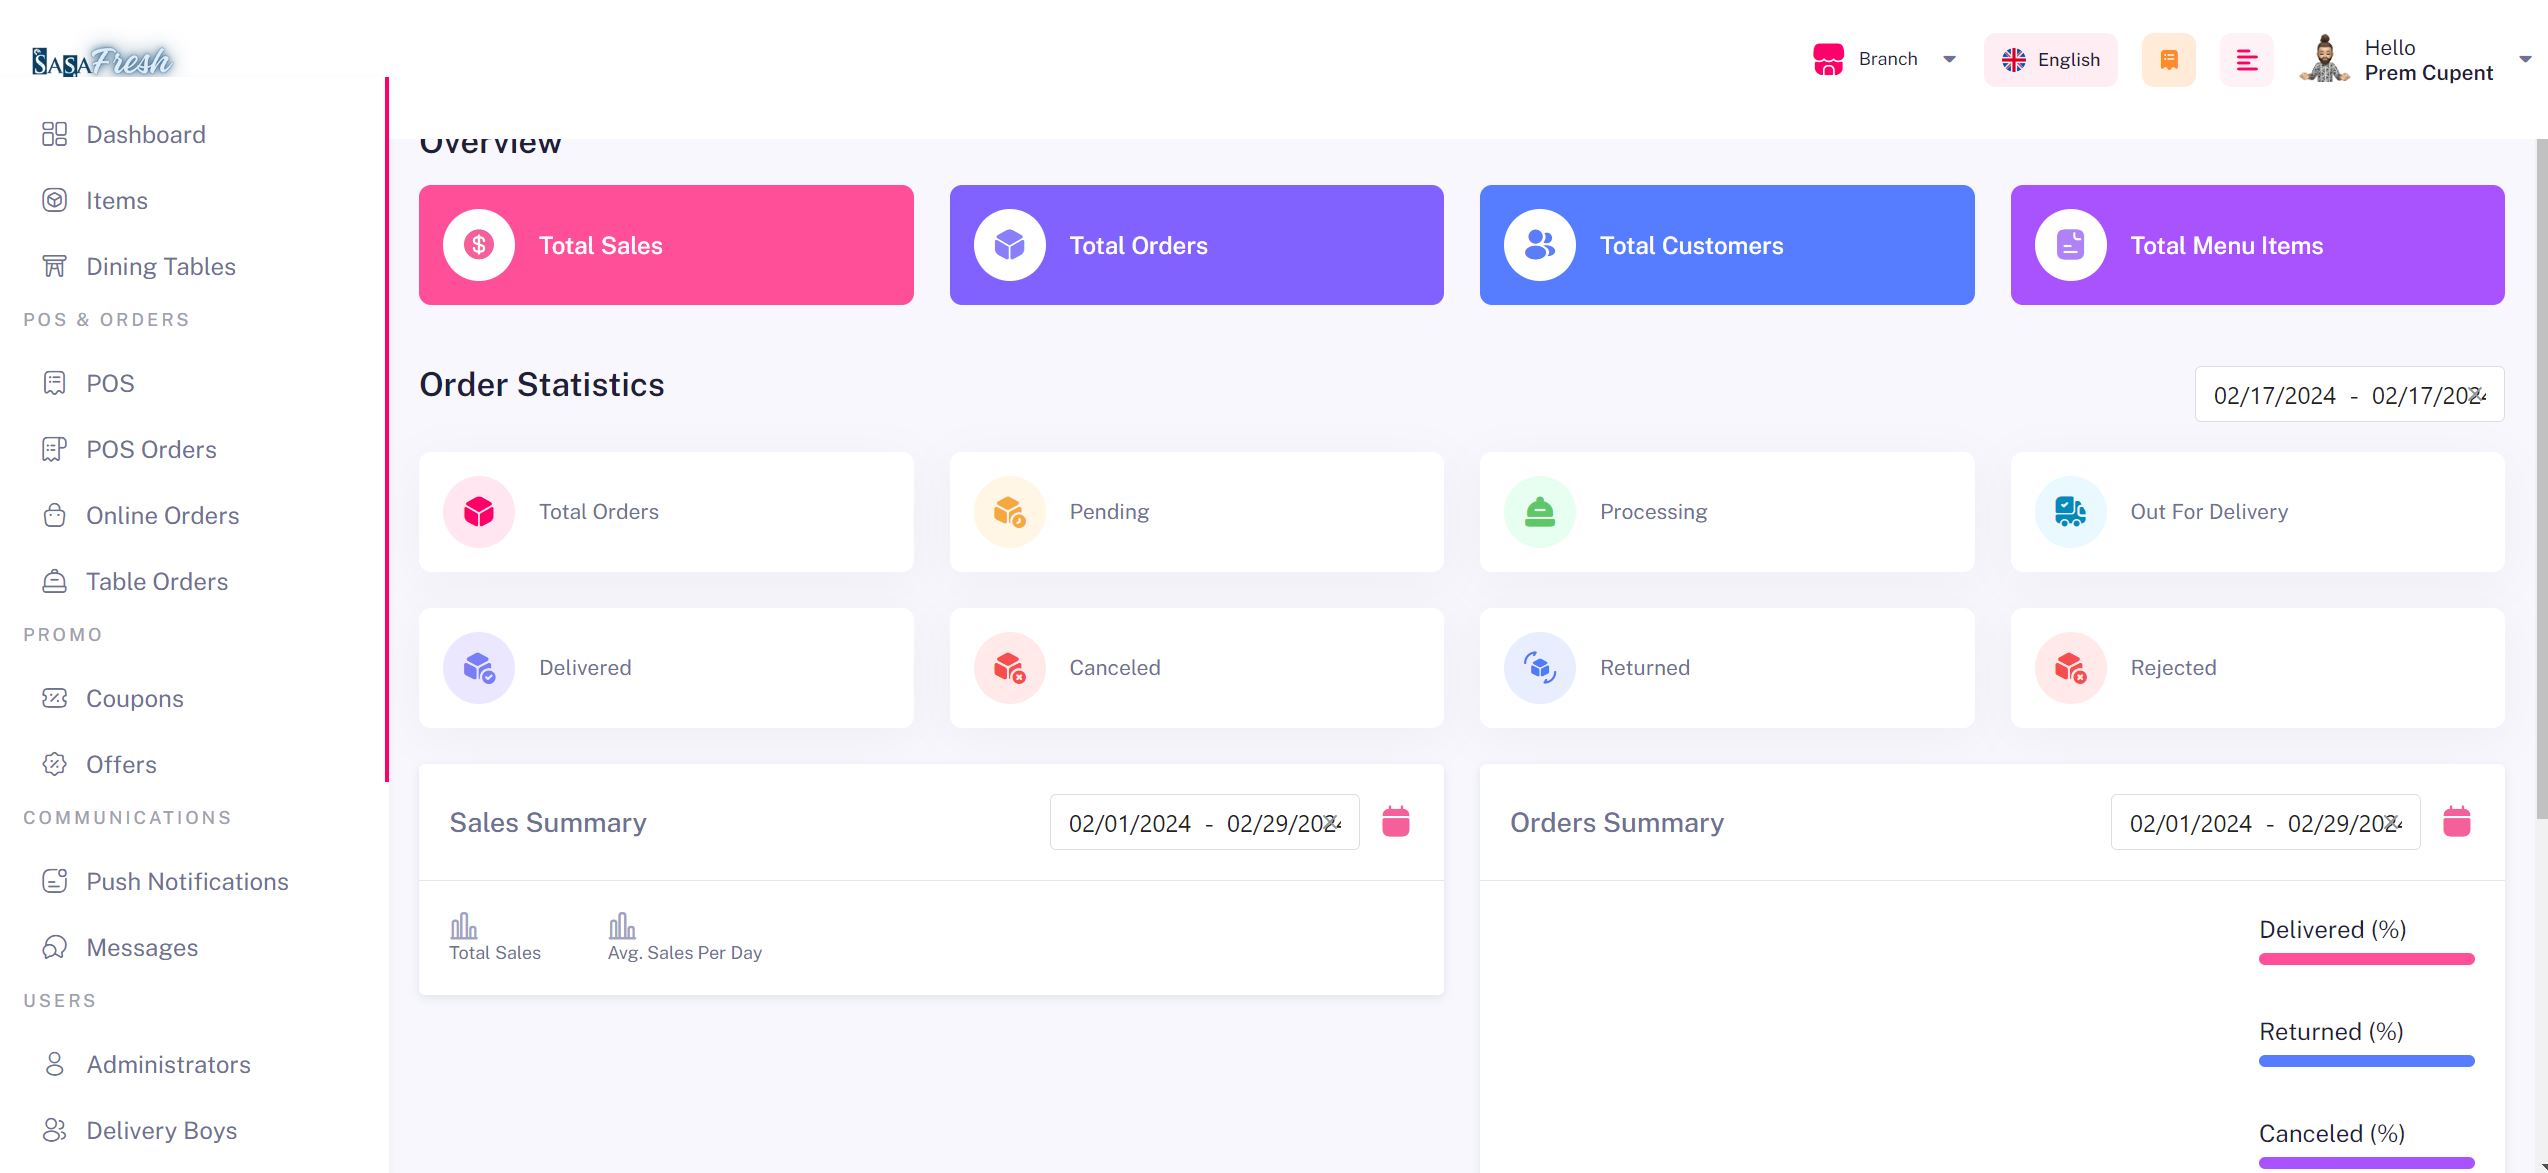Click the Pending orders box icon
2548x1173 pixels.
point(1009,512)
